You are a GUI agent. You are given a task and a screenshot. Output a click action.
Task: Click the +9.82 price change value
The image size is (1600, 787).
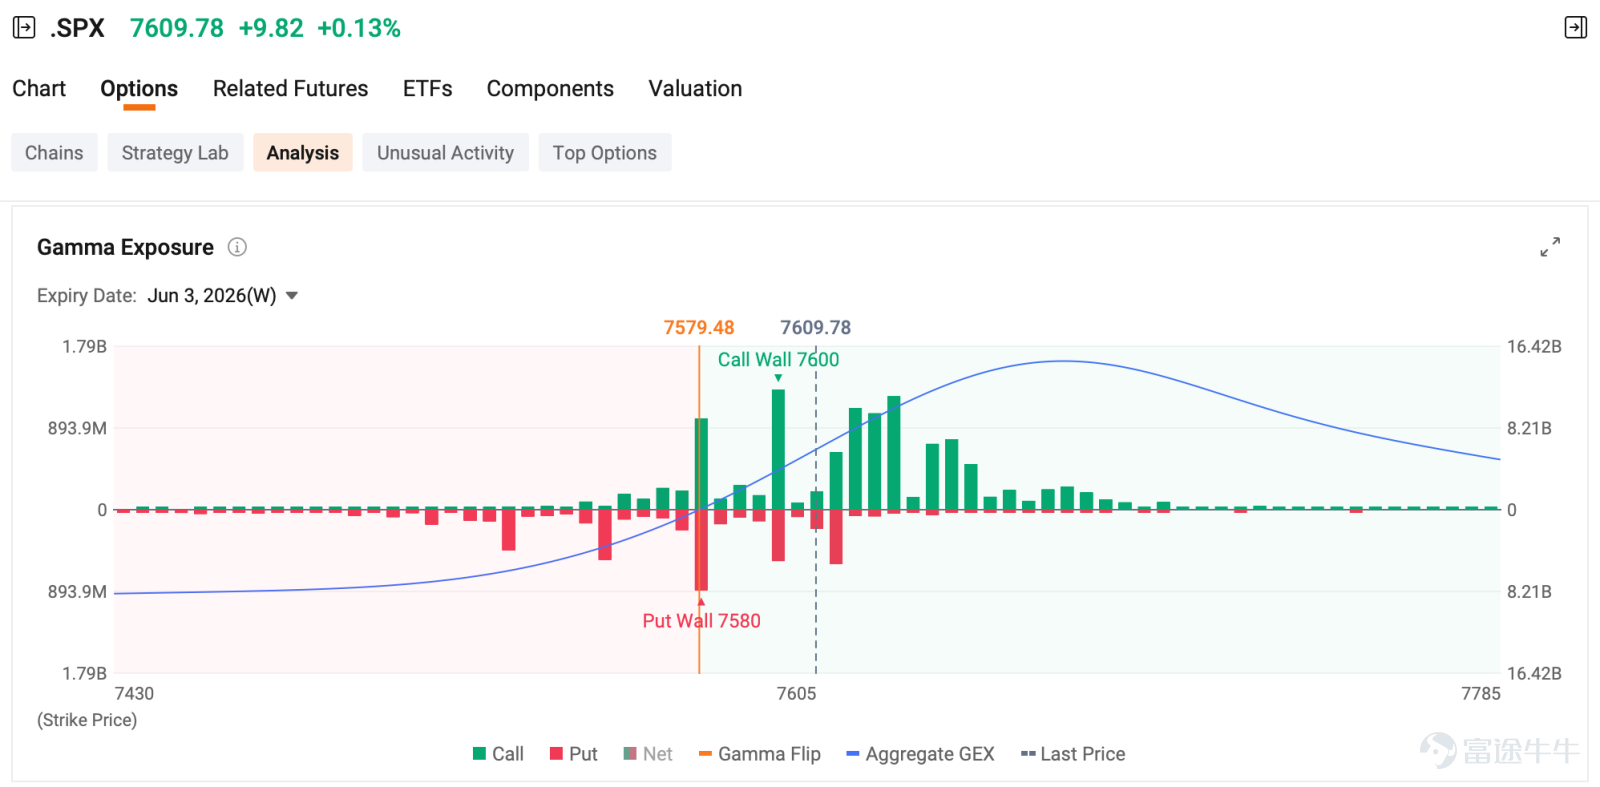[271, 28]
